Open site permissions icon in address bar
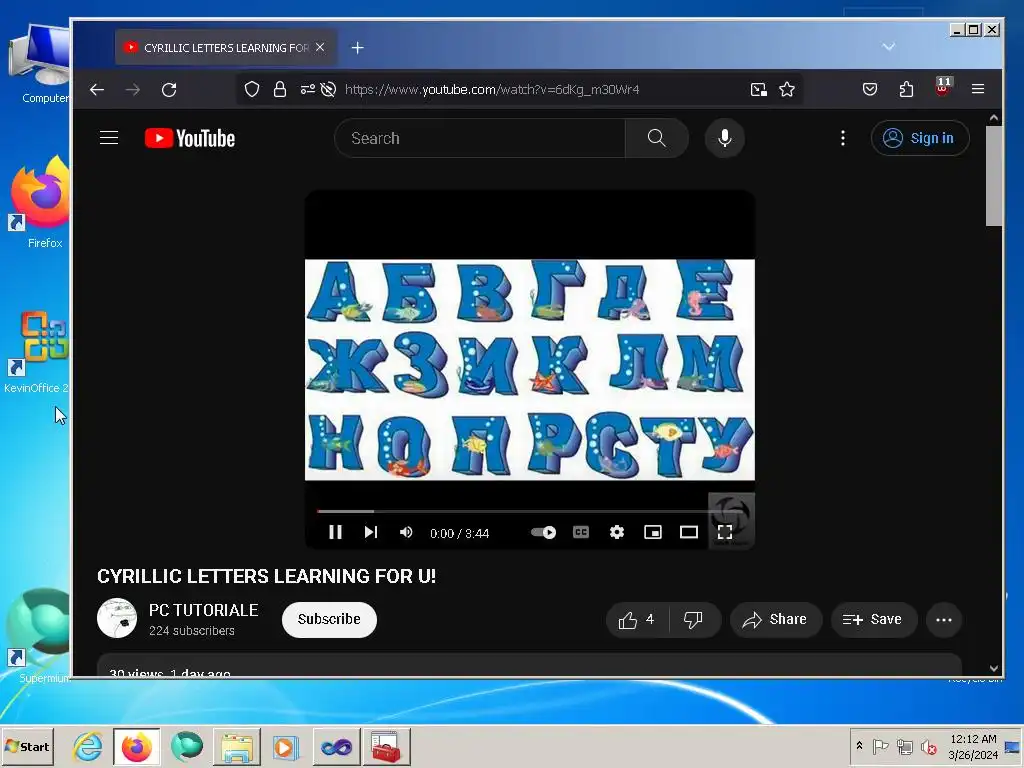Screen dimensions: 1024x768 click(308, 89)
